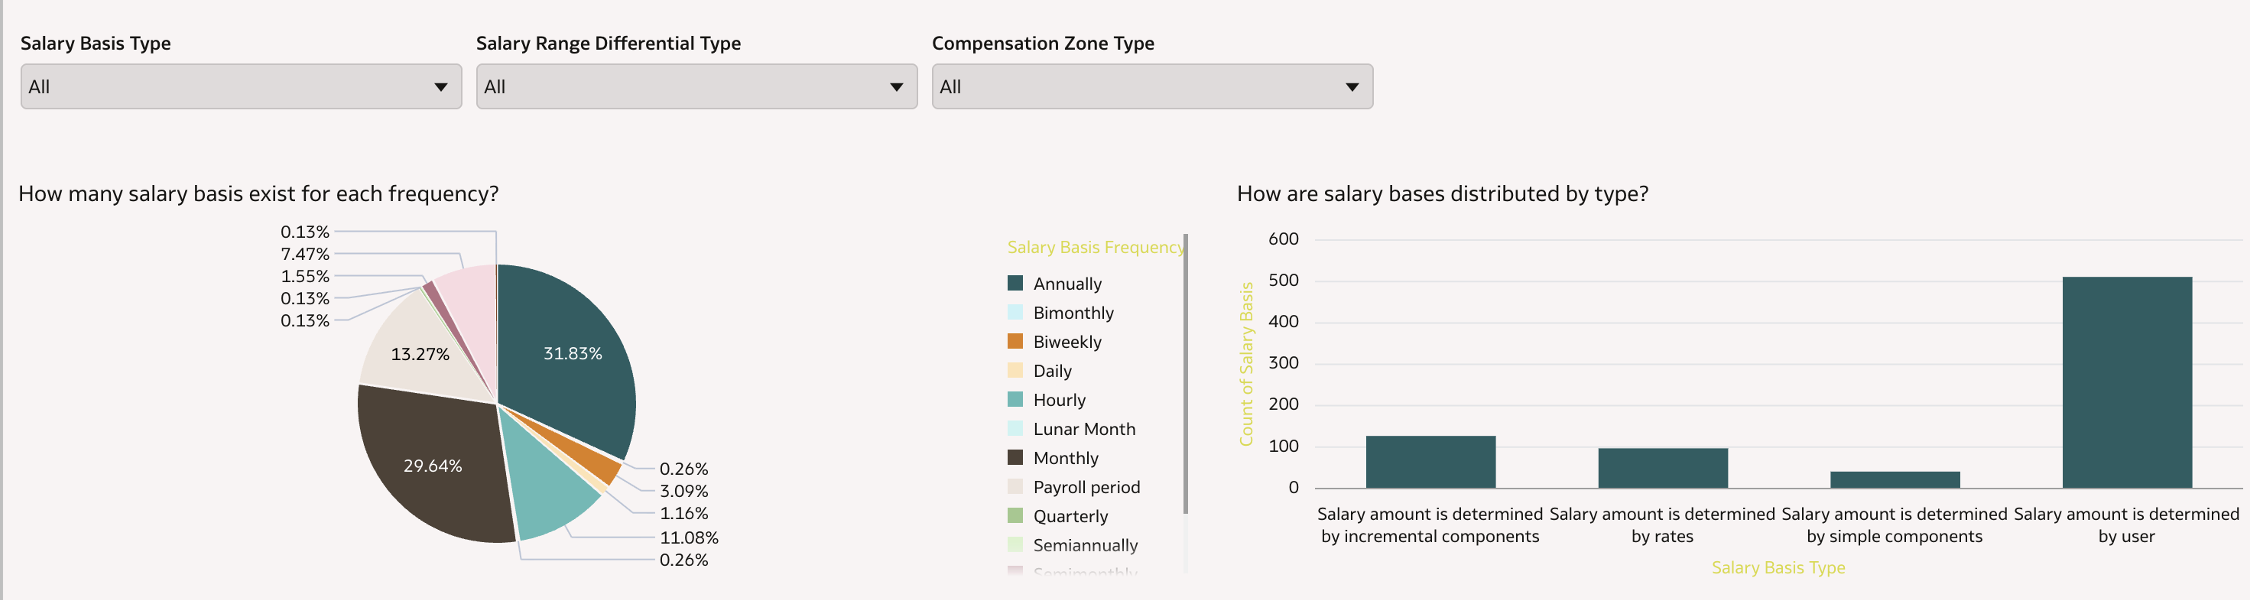2250x600 pixels.
Task: Select the Payroll period legend entry
Action: tap(1086, 487)
